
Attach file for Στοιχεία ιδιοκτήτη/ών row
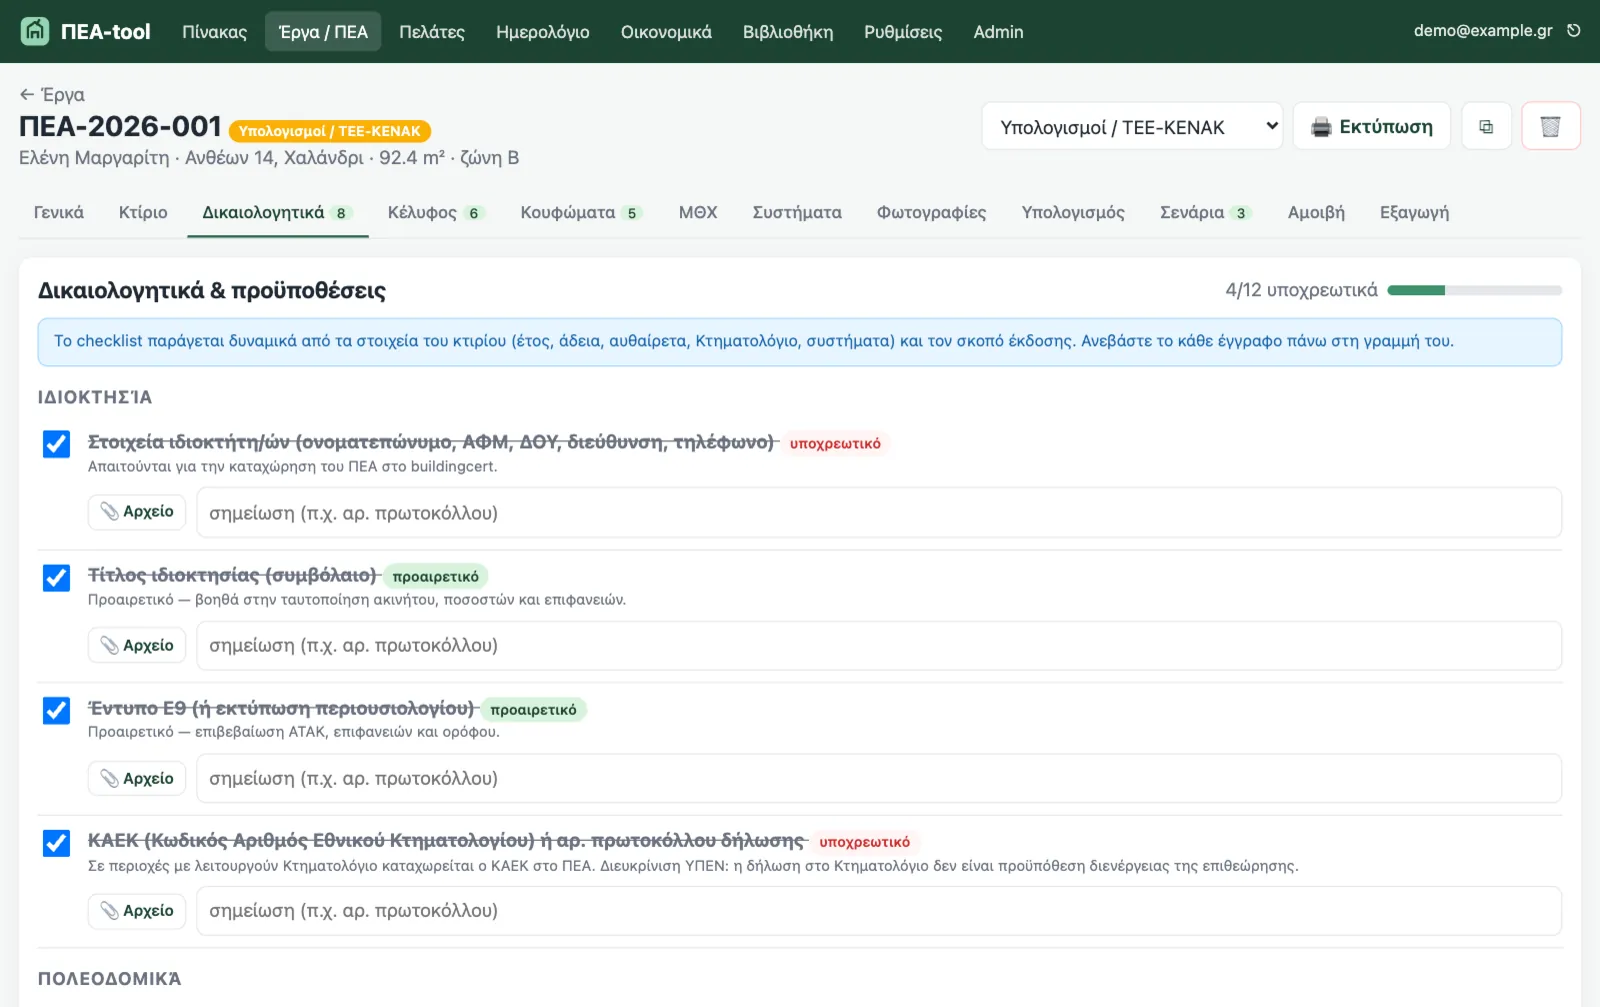pyautogui.click(x=137, y=512)
